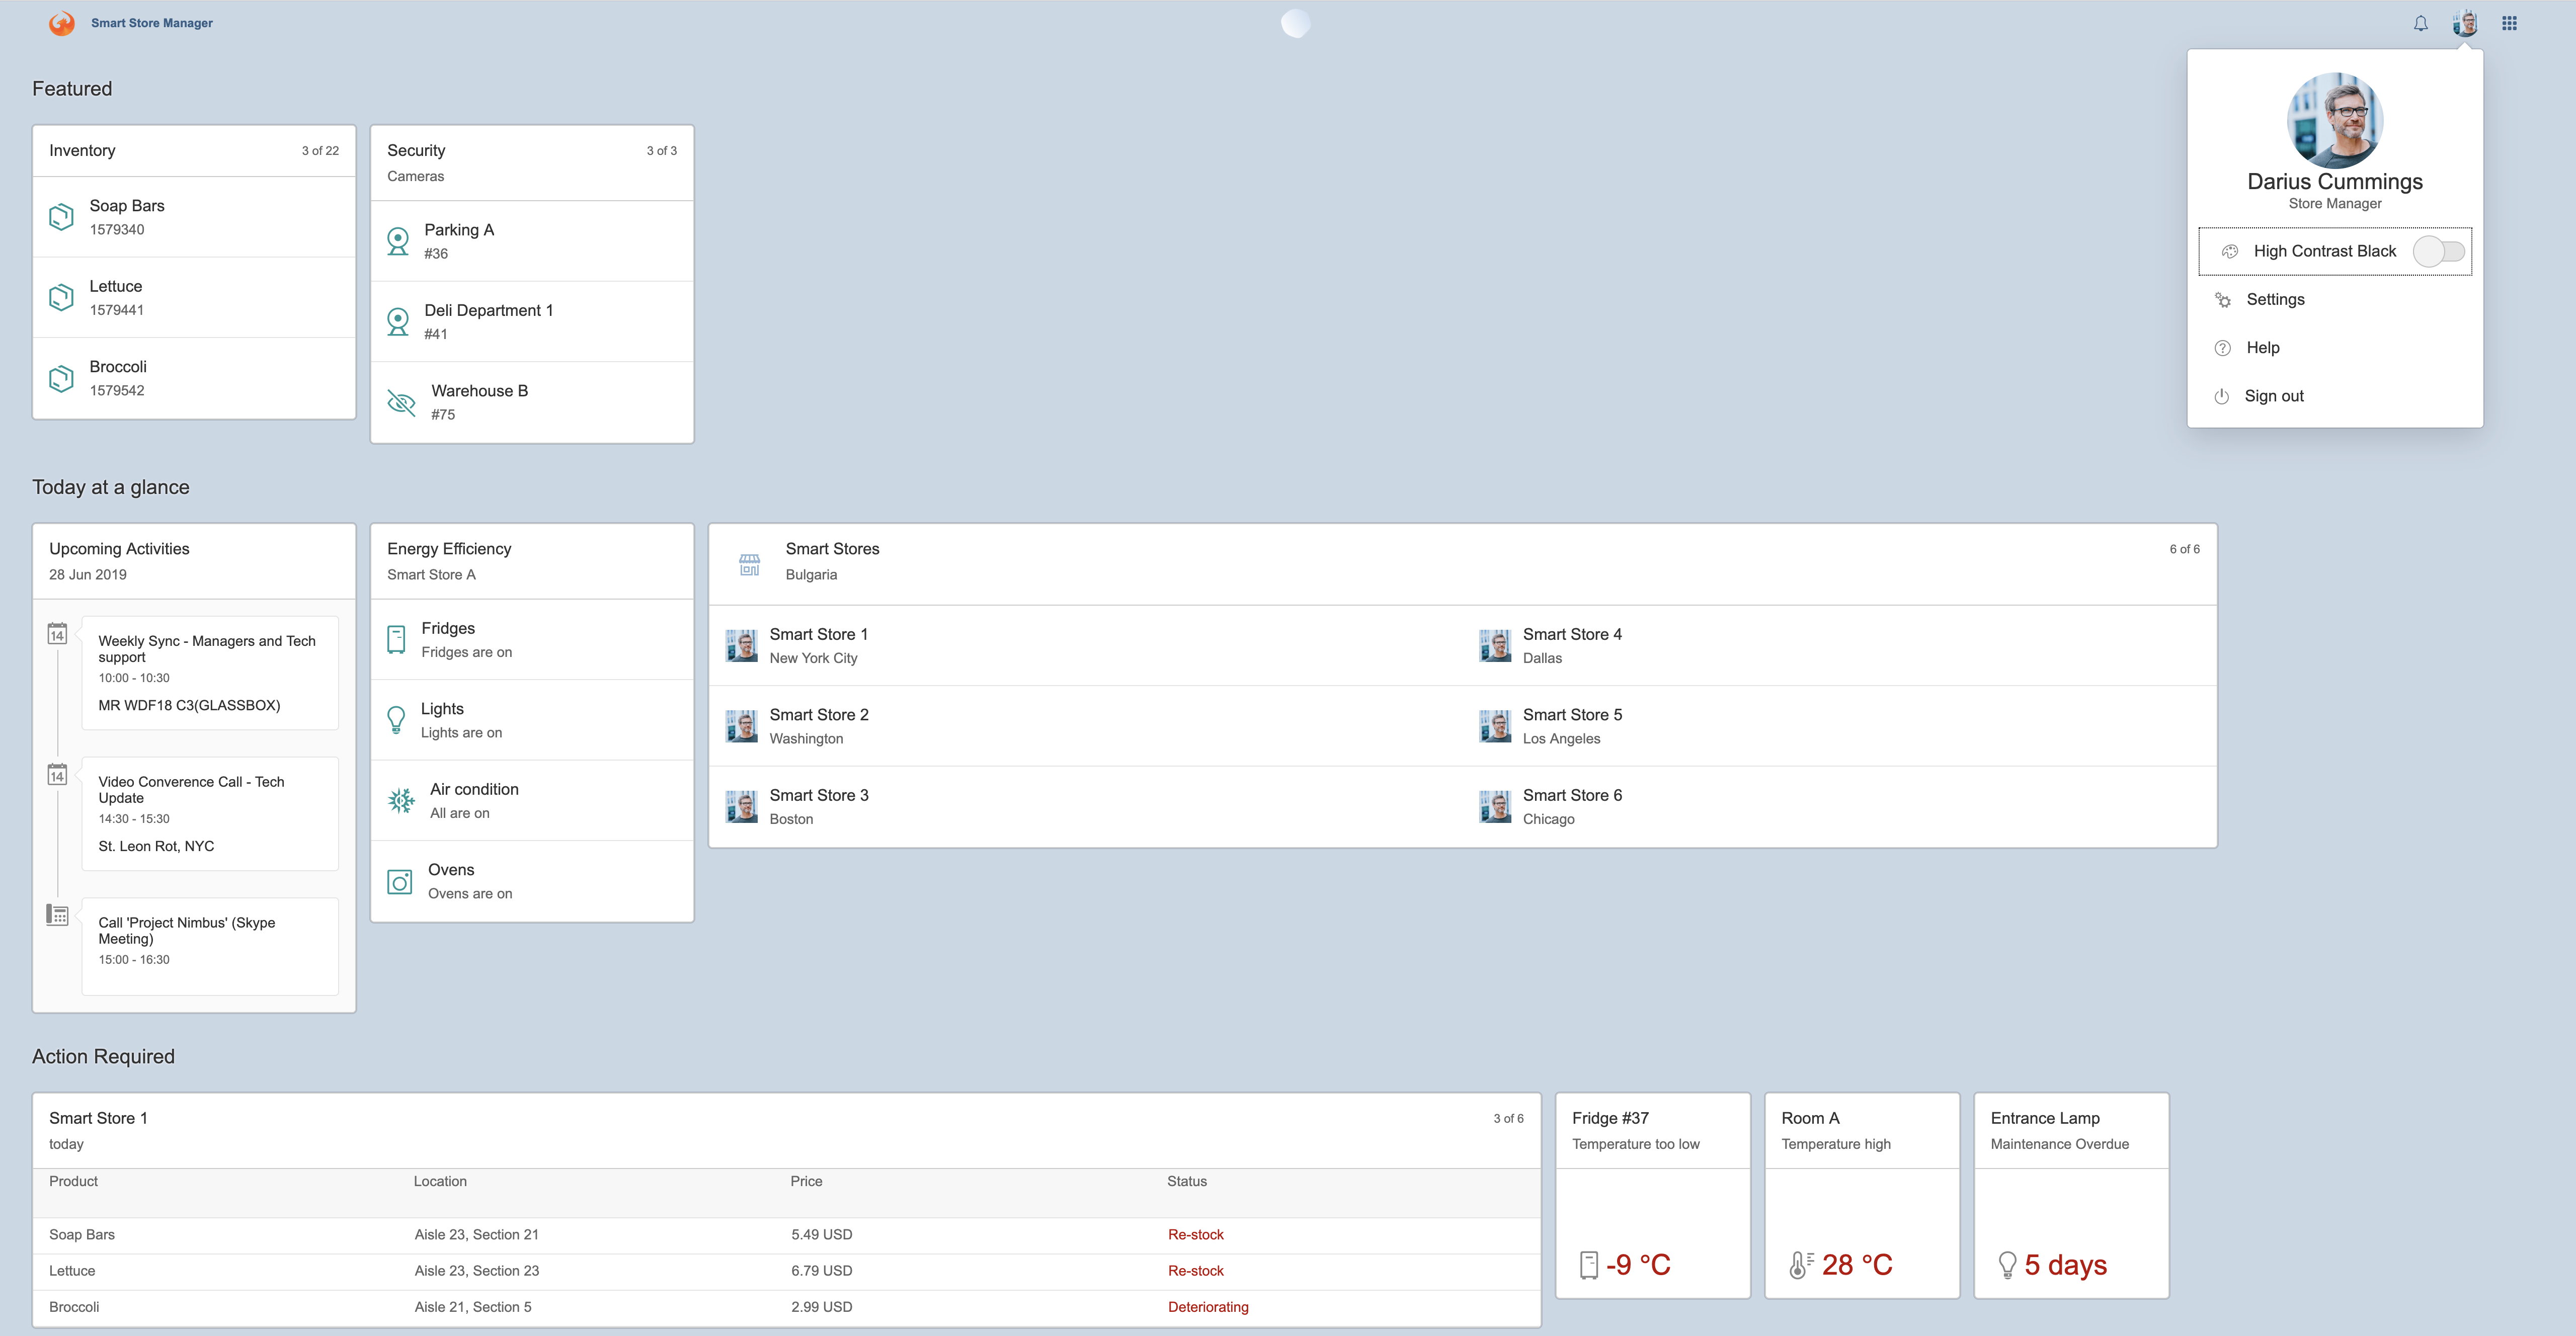Open the notifications bell icon
The image size is (2576, 1336).
click(2420, 23)
